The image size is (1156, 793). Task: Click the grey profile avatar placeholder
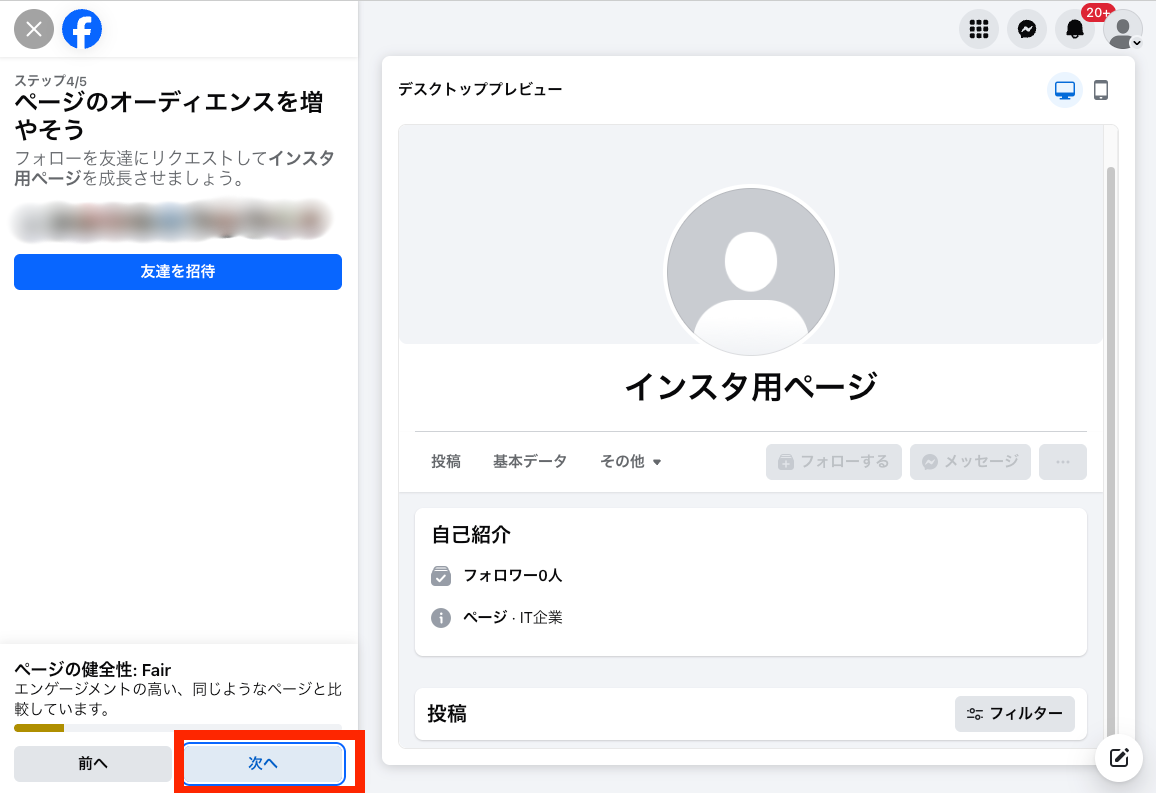click(x=750, y=272)
